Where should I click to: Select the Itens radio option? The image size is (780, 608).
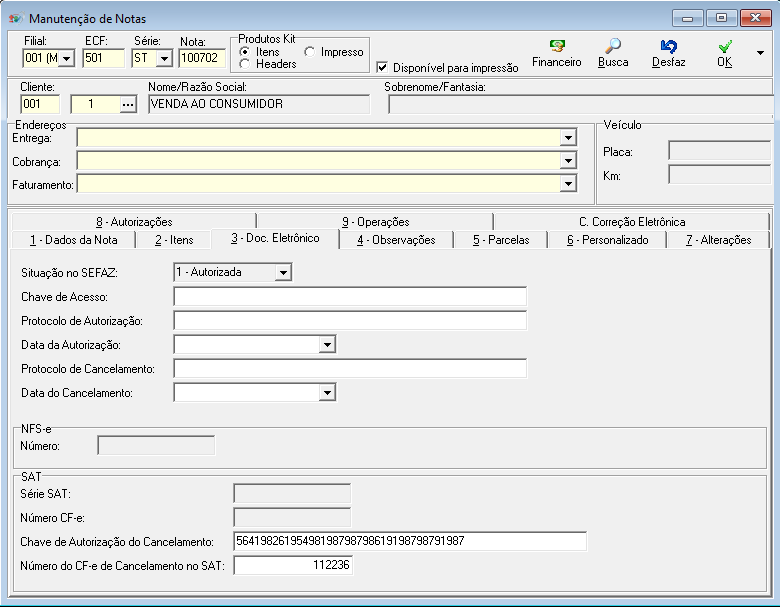(245, 52)
